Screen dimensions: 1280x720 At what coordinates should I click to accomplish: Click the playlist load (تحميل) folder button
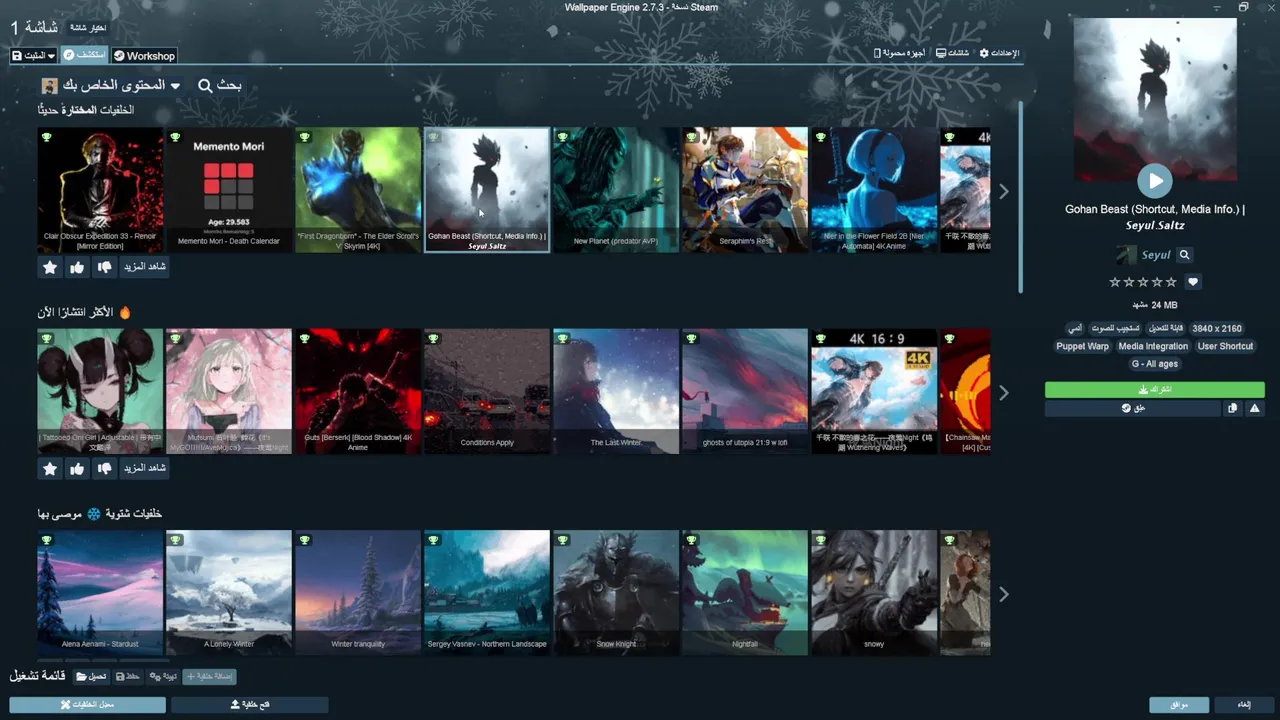91,677
